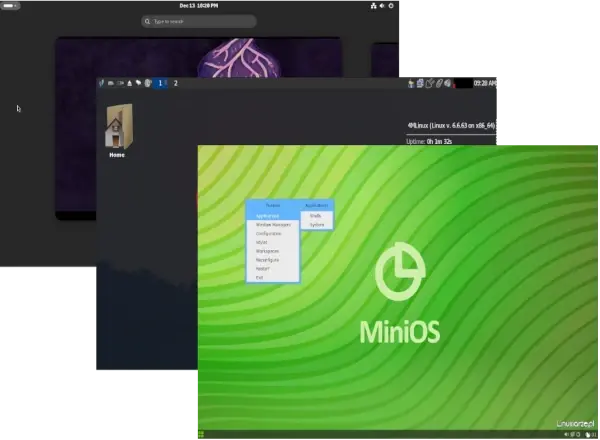
Task: Open Shells entry in MiniOS submenu
Action: (x=316, y=216)
